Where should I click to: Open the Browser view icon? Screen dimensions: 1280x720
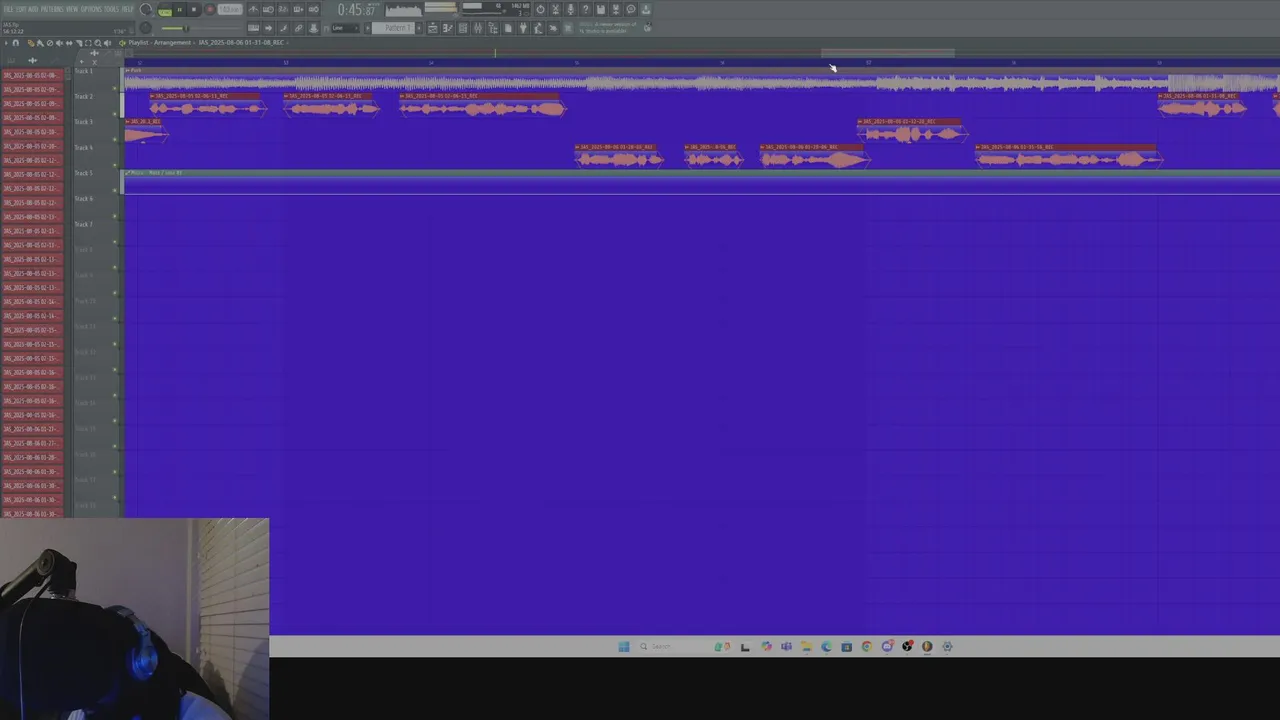coord(492,28)
